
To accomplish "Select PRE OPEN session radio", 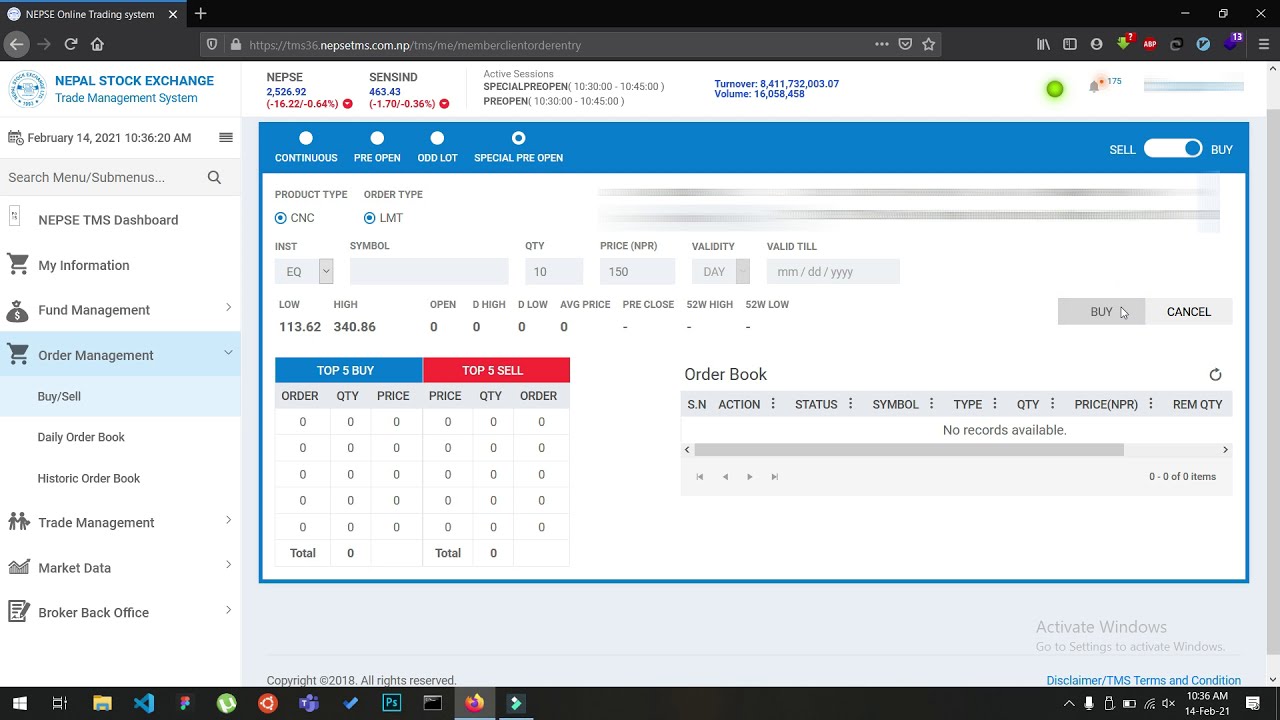I will pyautogui.click(x=377, y=138).
